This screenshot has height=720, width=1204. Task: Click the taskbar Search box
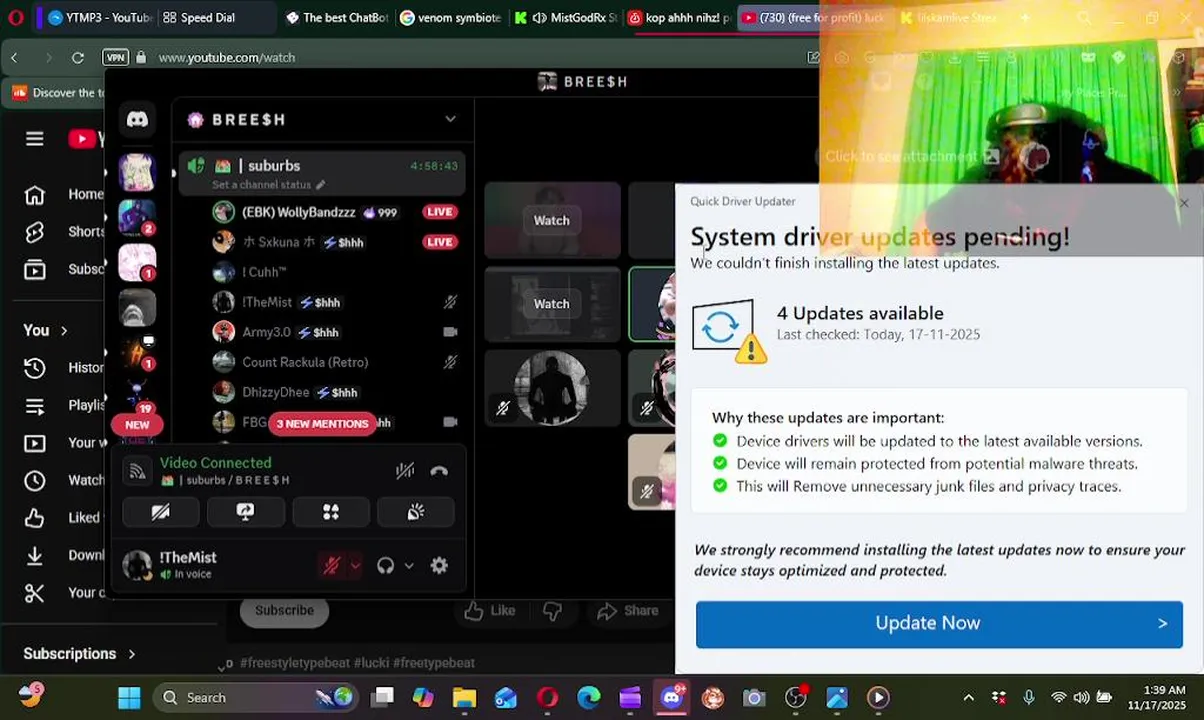point(255,698)
